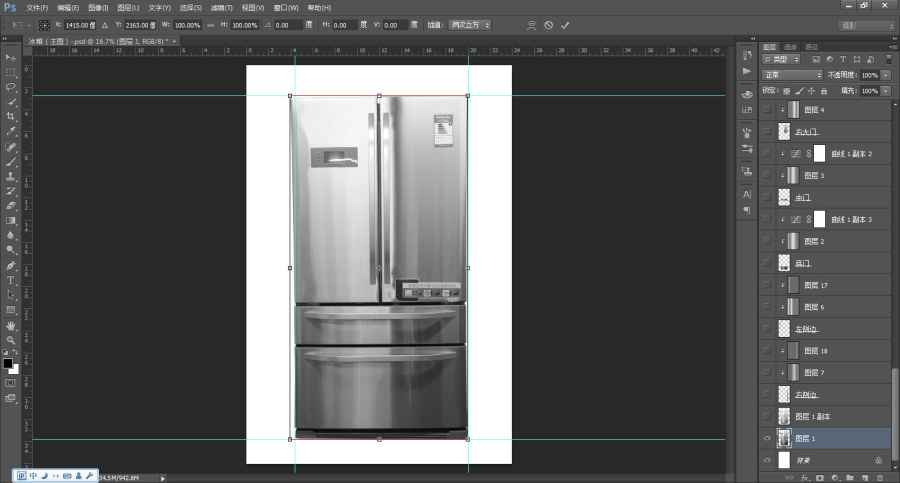Click the foreground black color swatch

coord(7,363)
